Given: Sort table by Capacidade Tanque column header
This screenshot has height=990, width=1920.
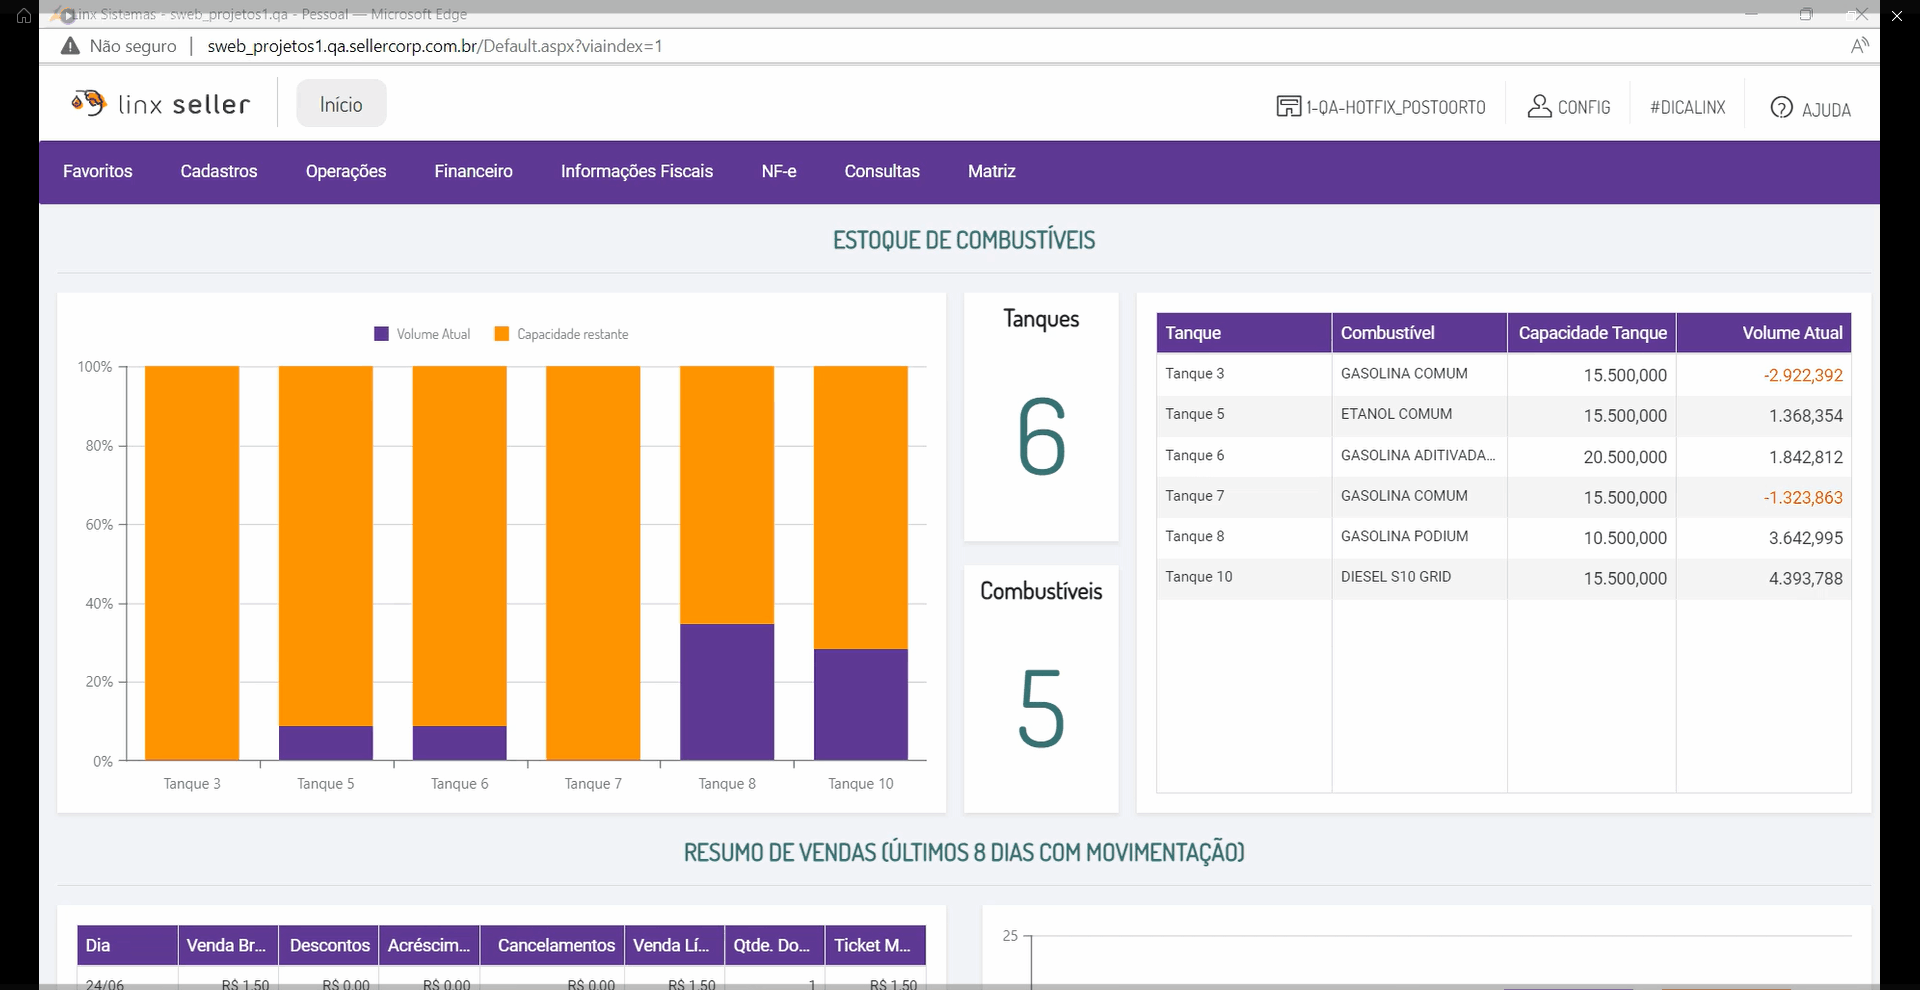Looking at the screenshot, I should 1591,333.
